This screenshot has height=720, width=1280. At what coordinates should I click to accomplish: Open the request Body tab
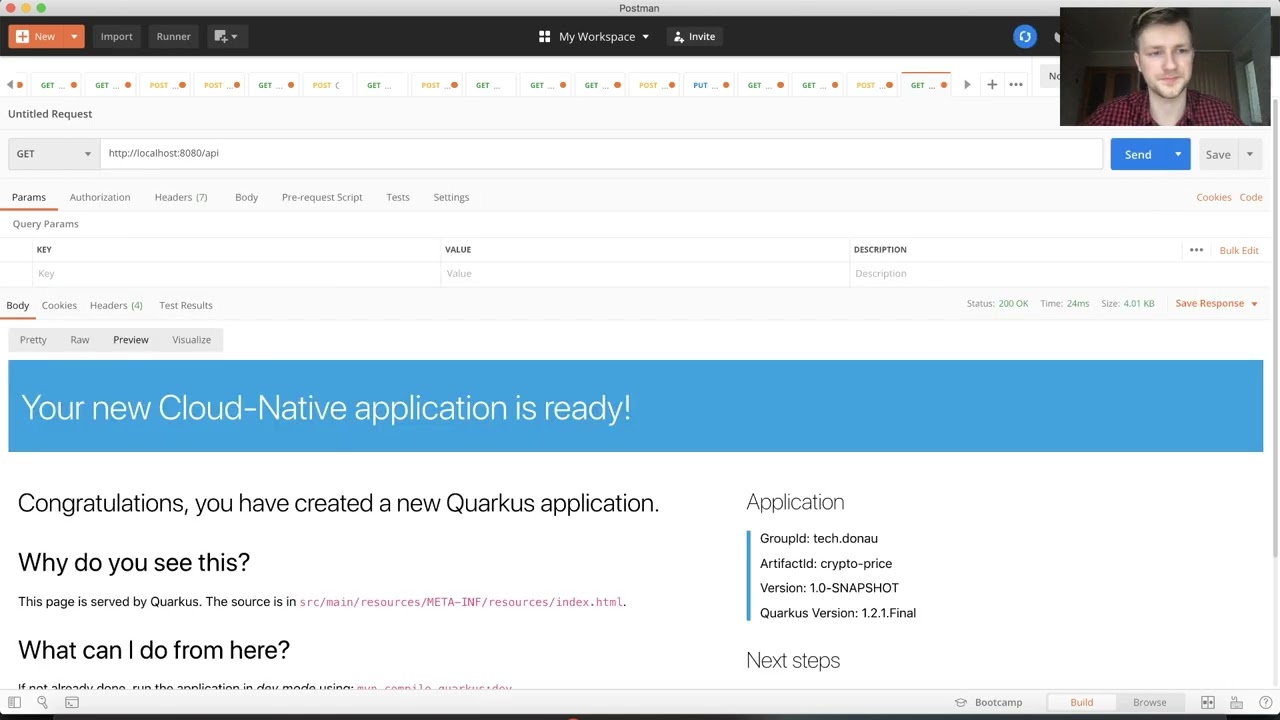(x=246, y=197)
